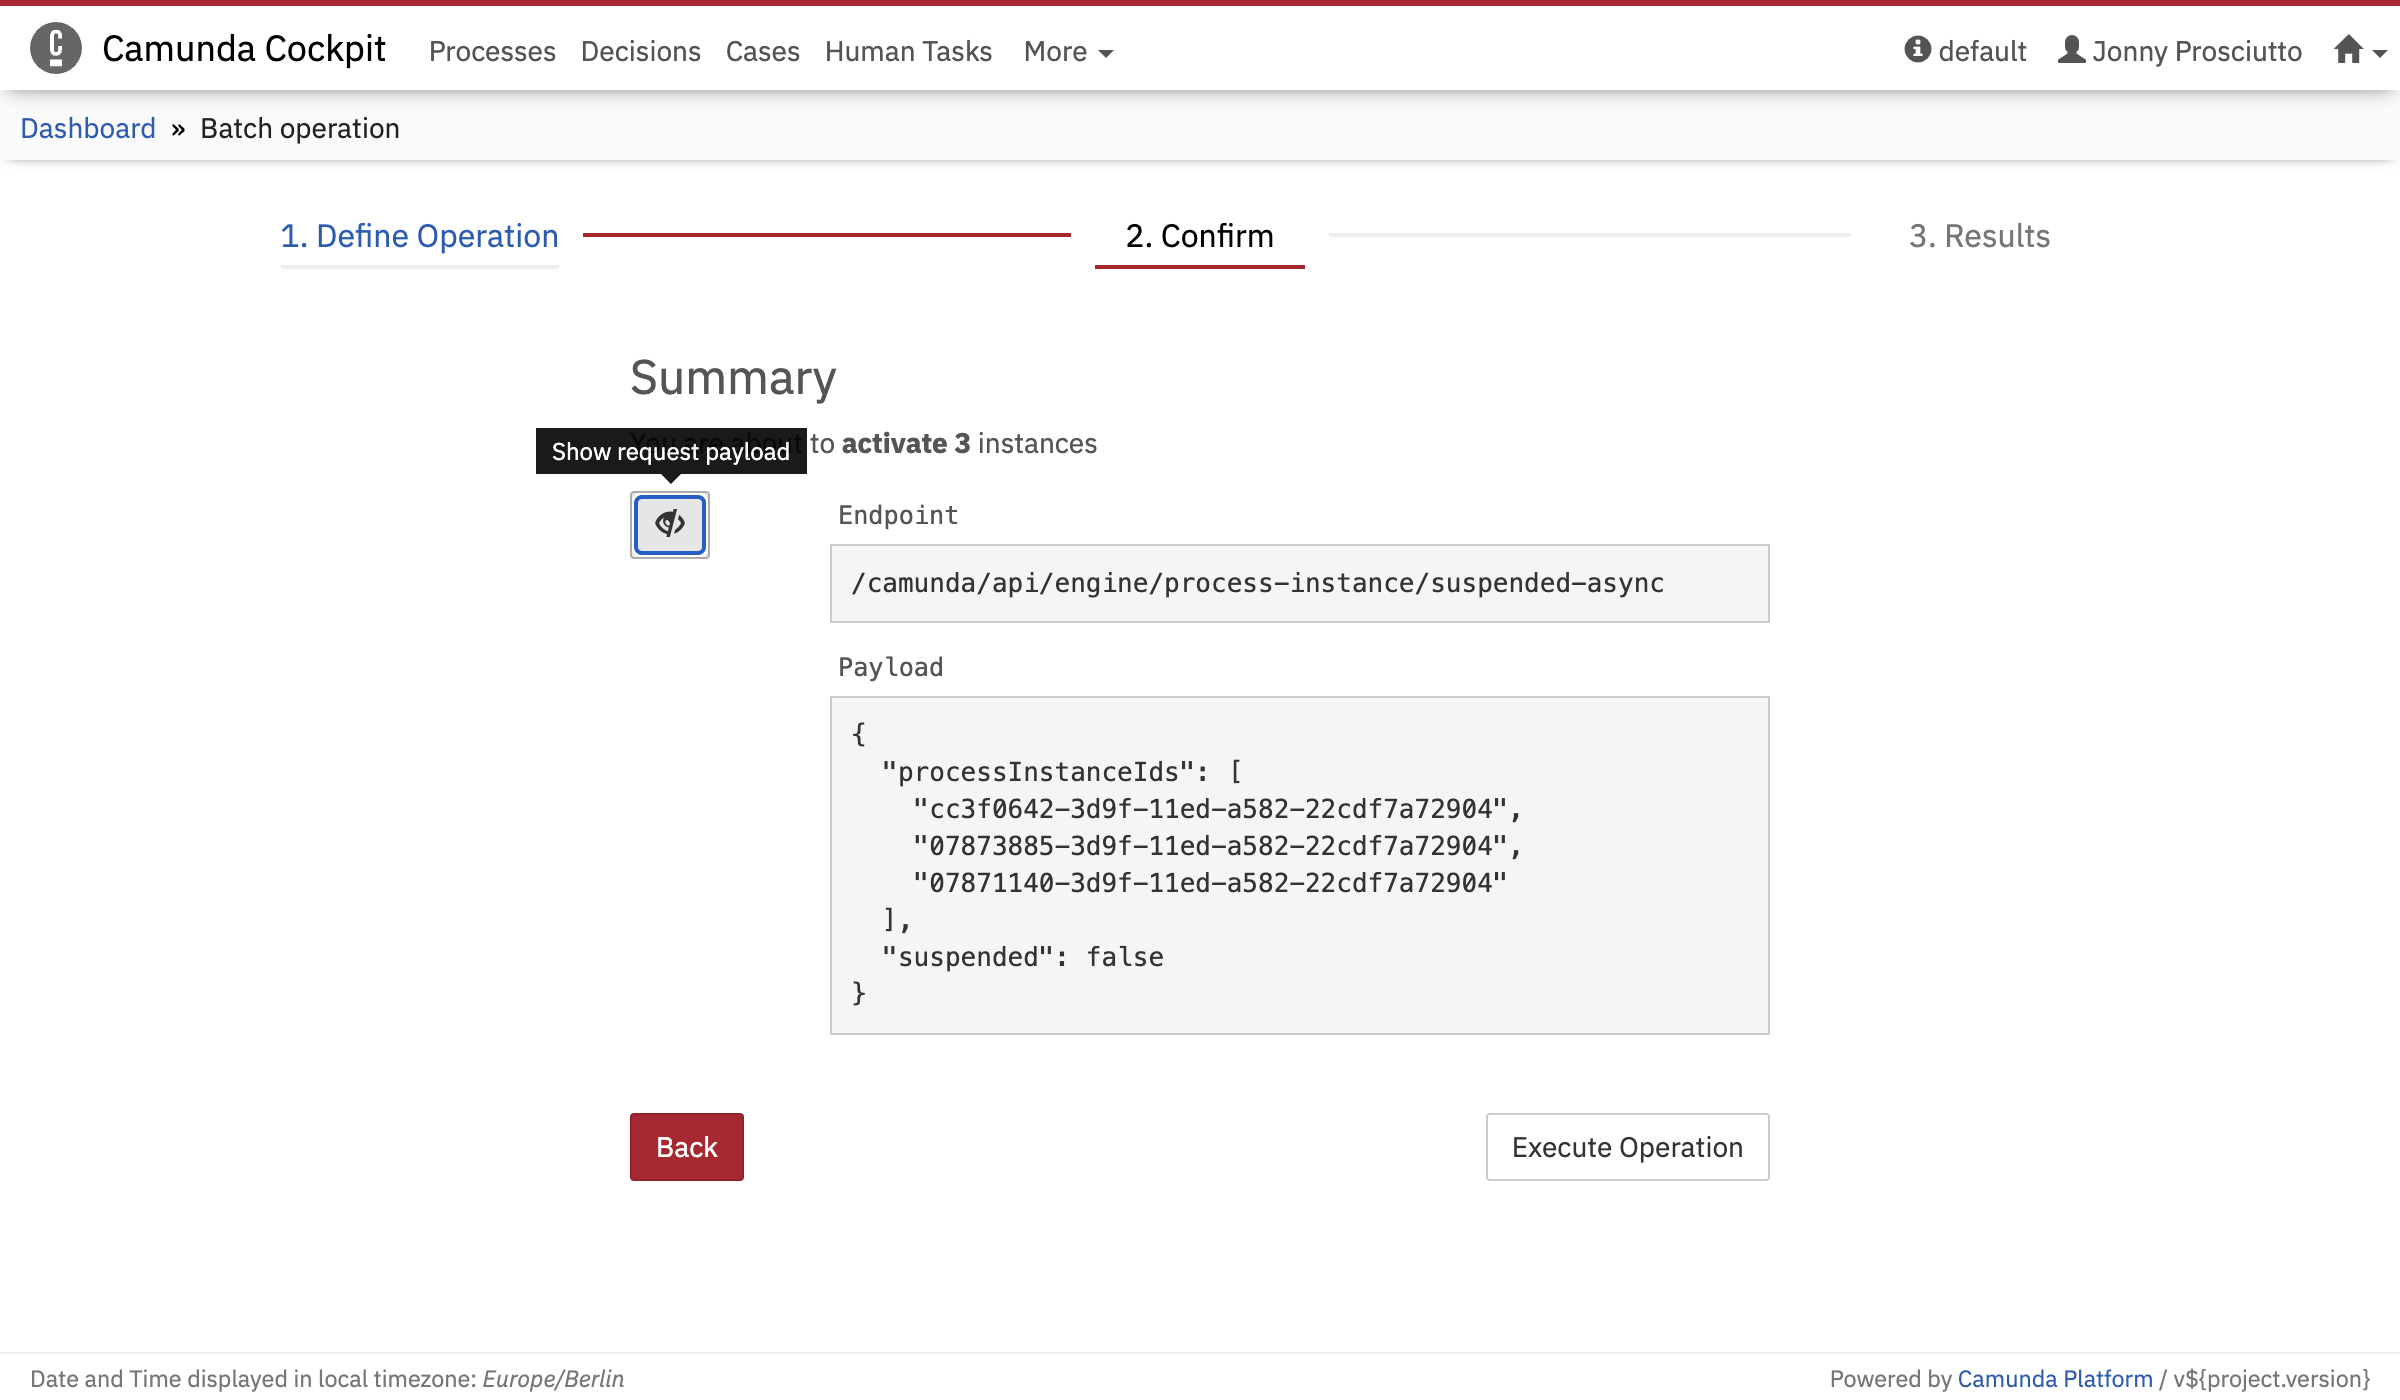Click the Camunda Cockpit title

(244, 48)
